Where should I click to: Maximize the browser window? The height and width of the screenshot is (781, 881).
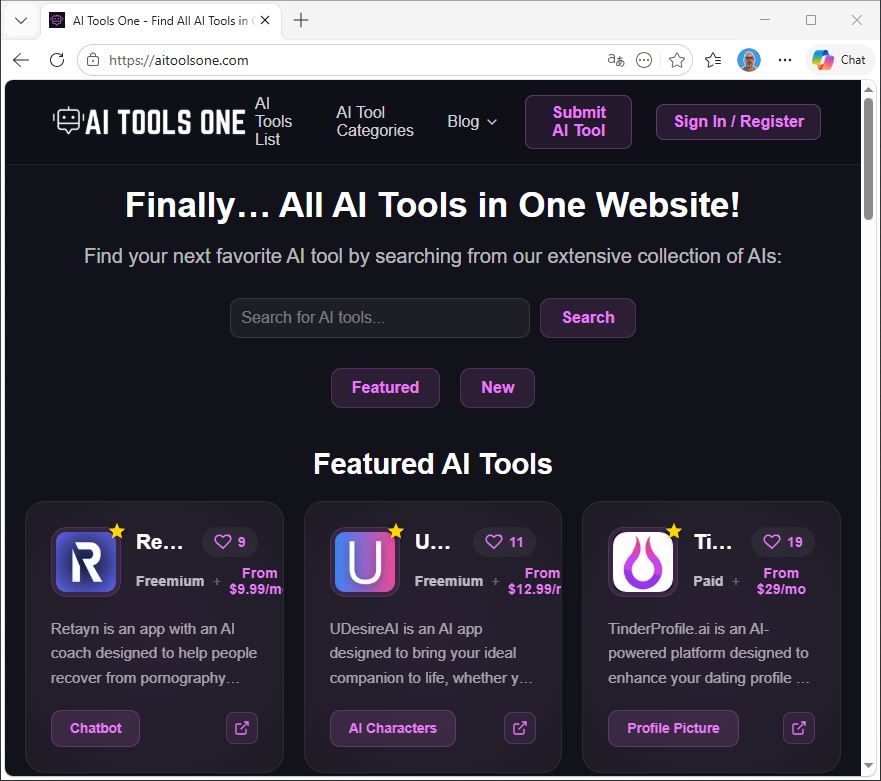811,20
